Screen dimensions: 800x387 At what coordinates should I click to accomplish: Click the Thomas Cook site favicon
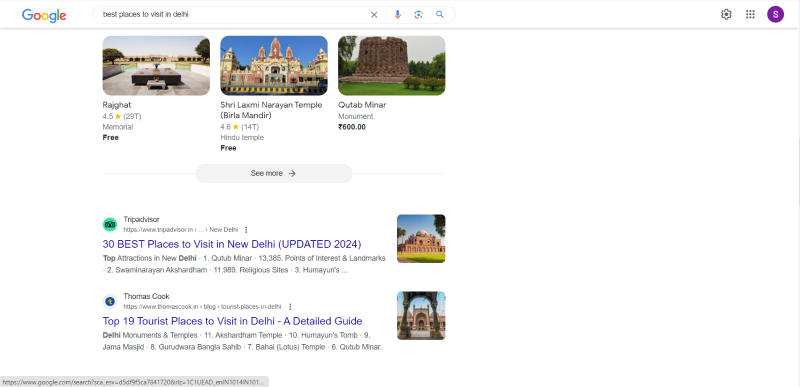click(x=110, y=301)
